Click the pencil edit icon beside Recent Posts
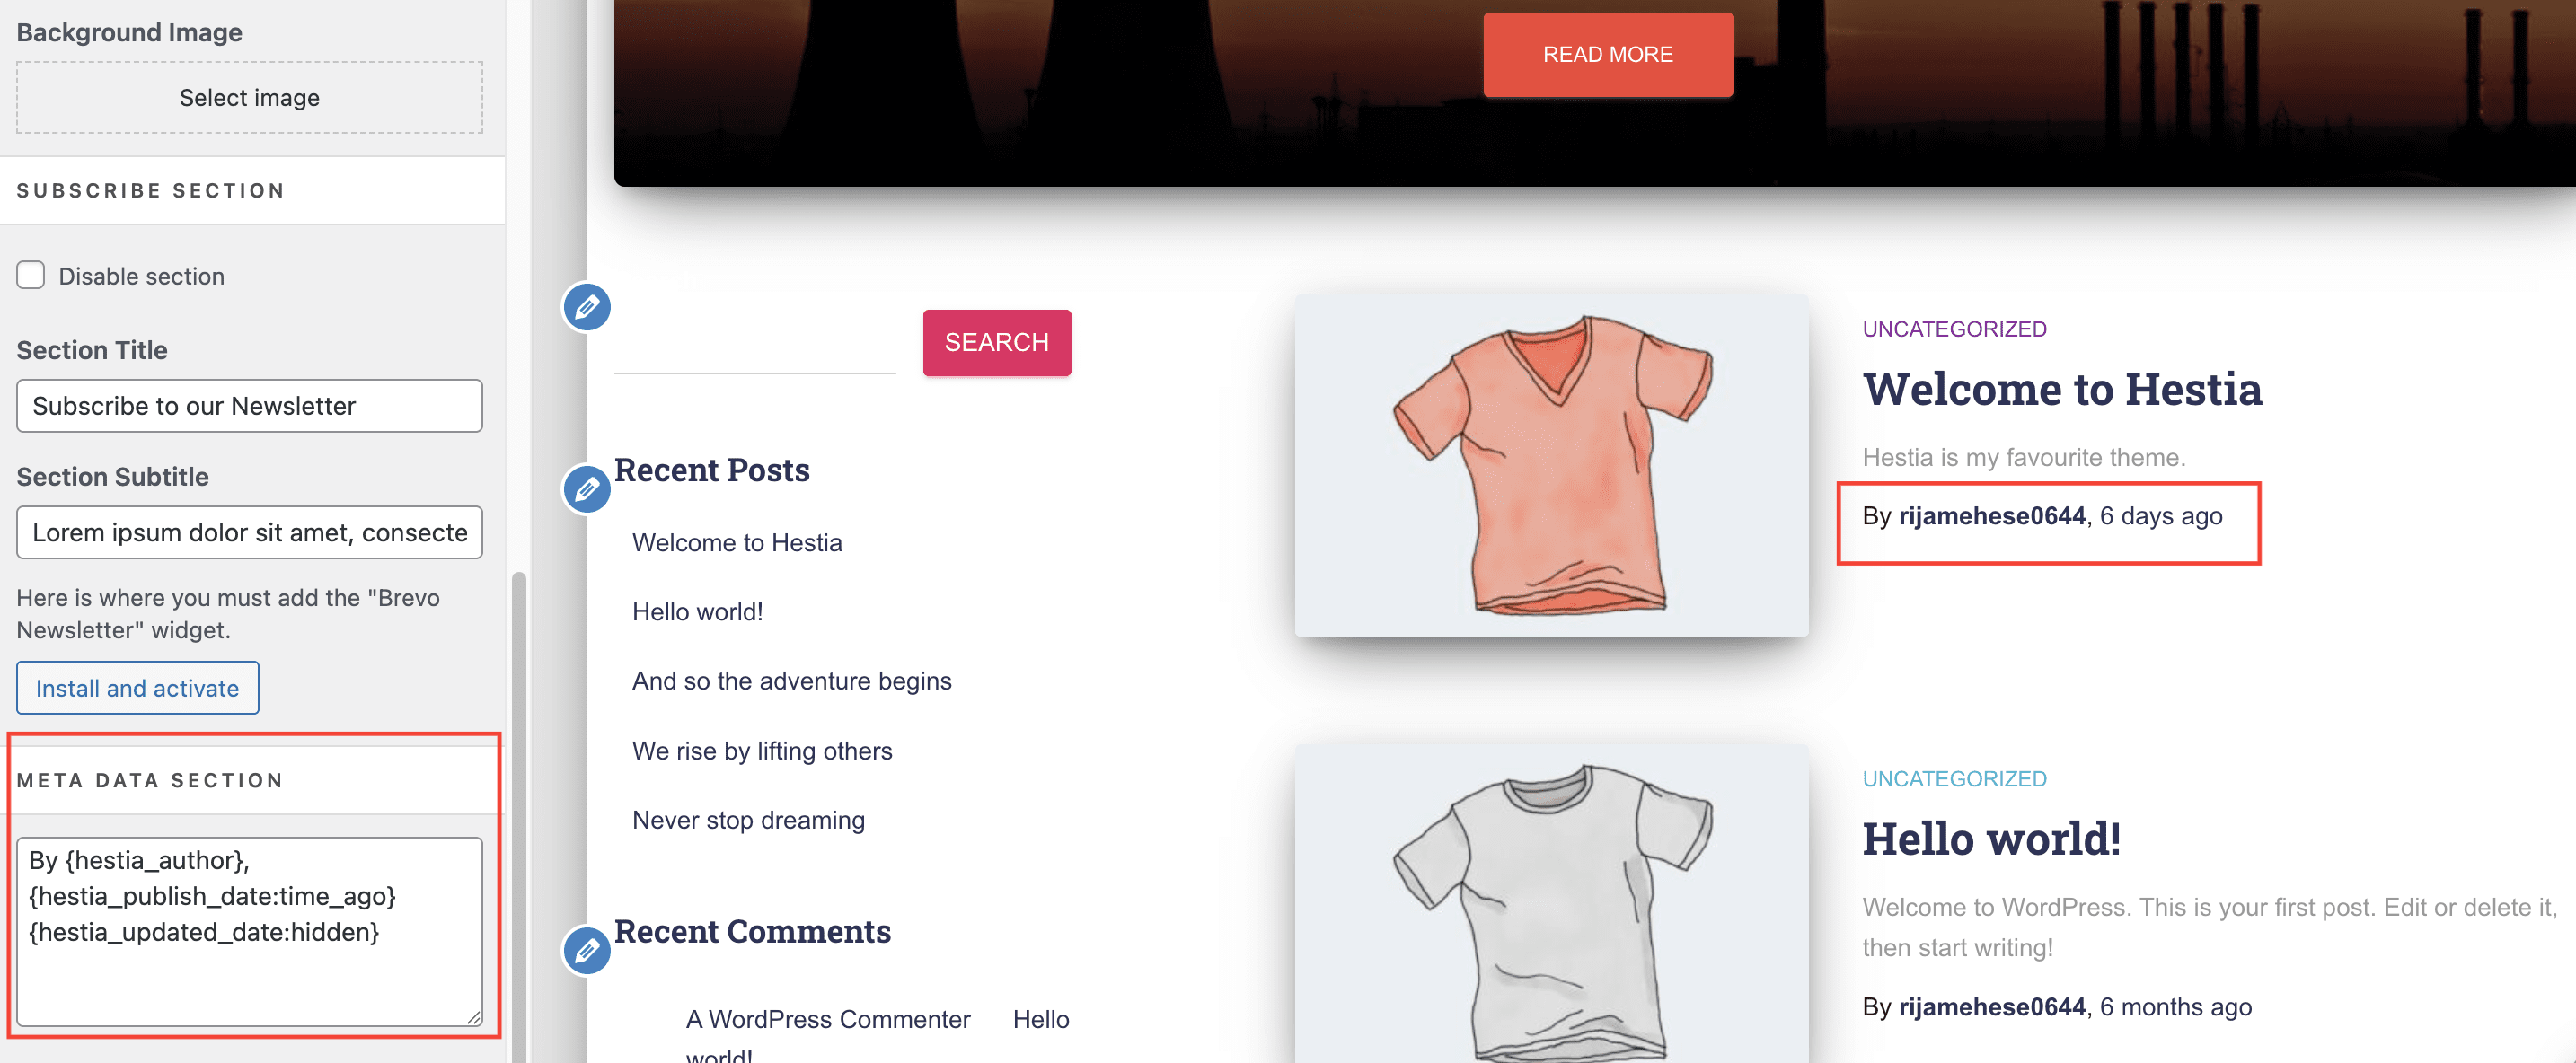 tap(587, 489)
